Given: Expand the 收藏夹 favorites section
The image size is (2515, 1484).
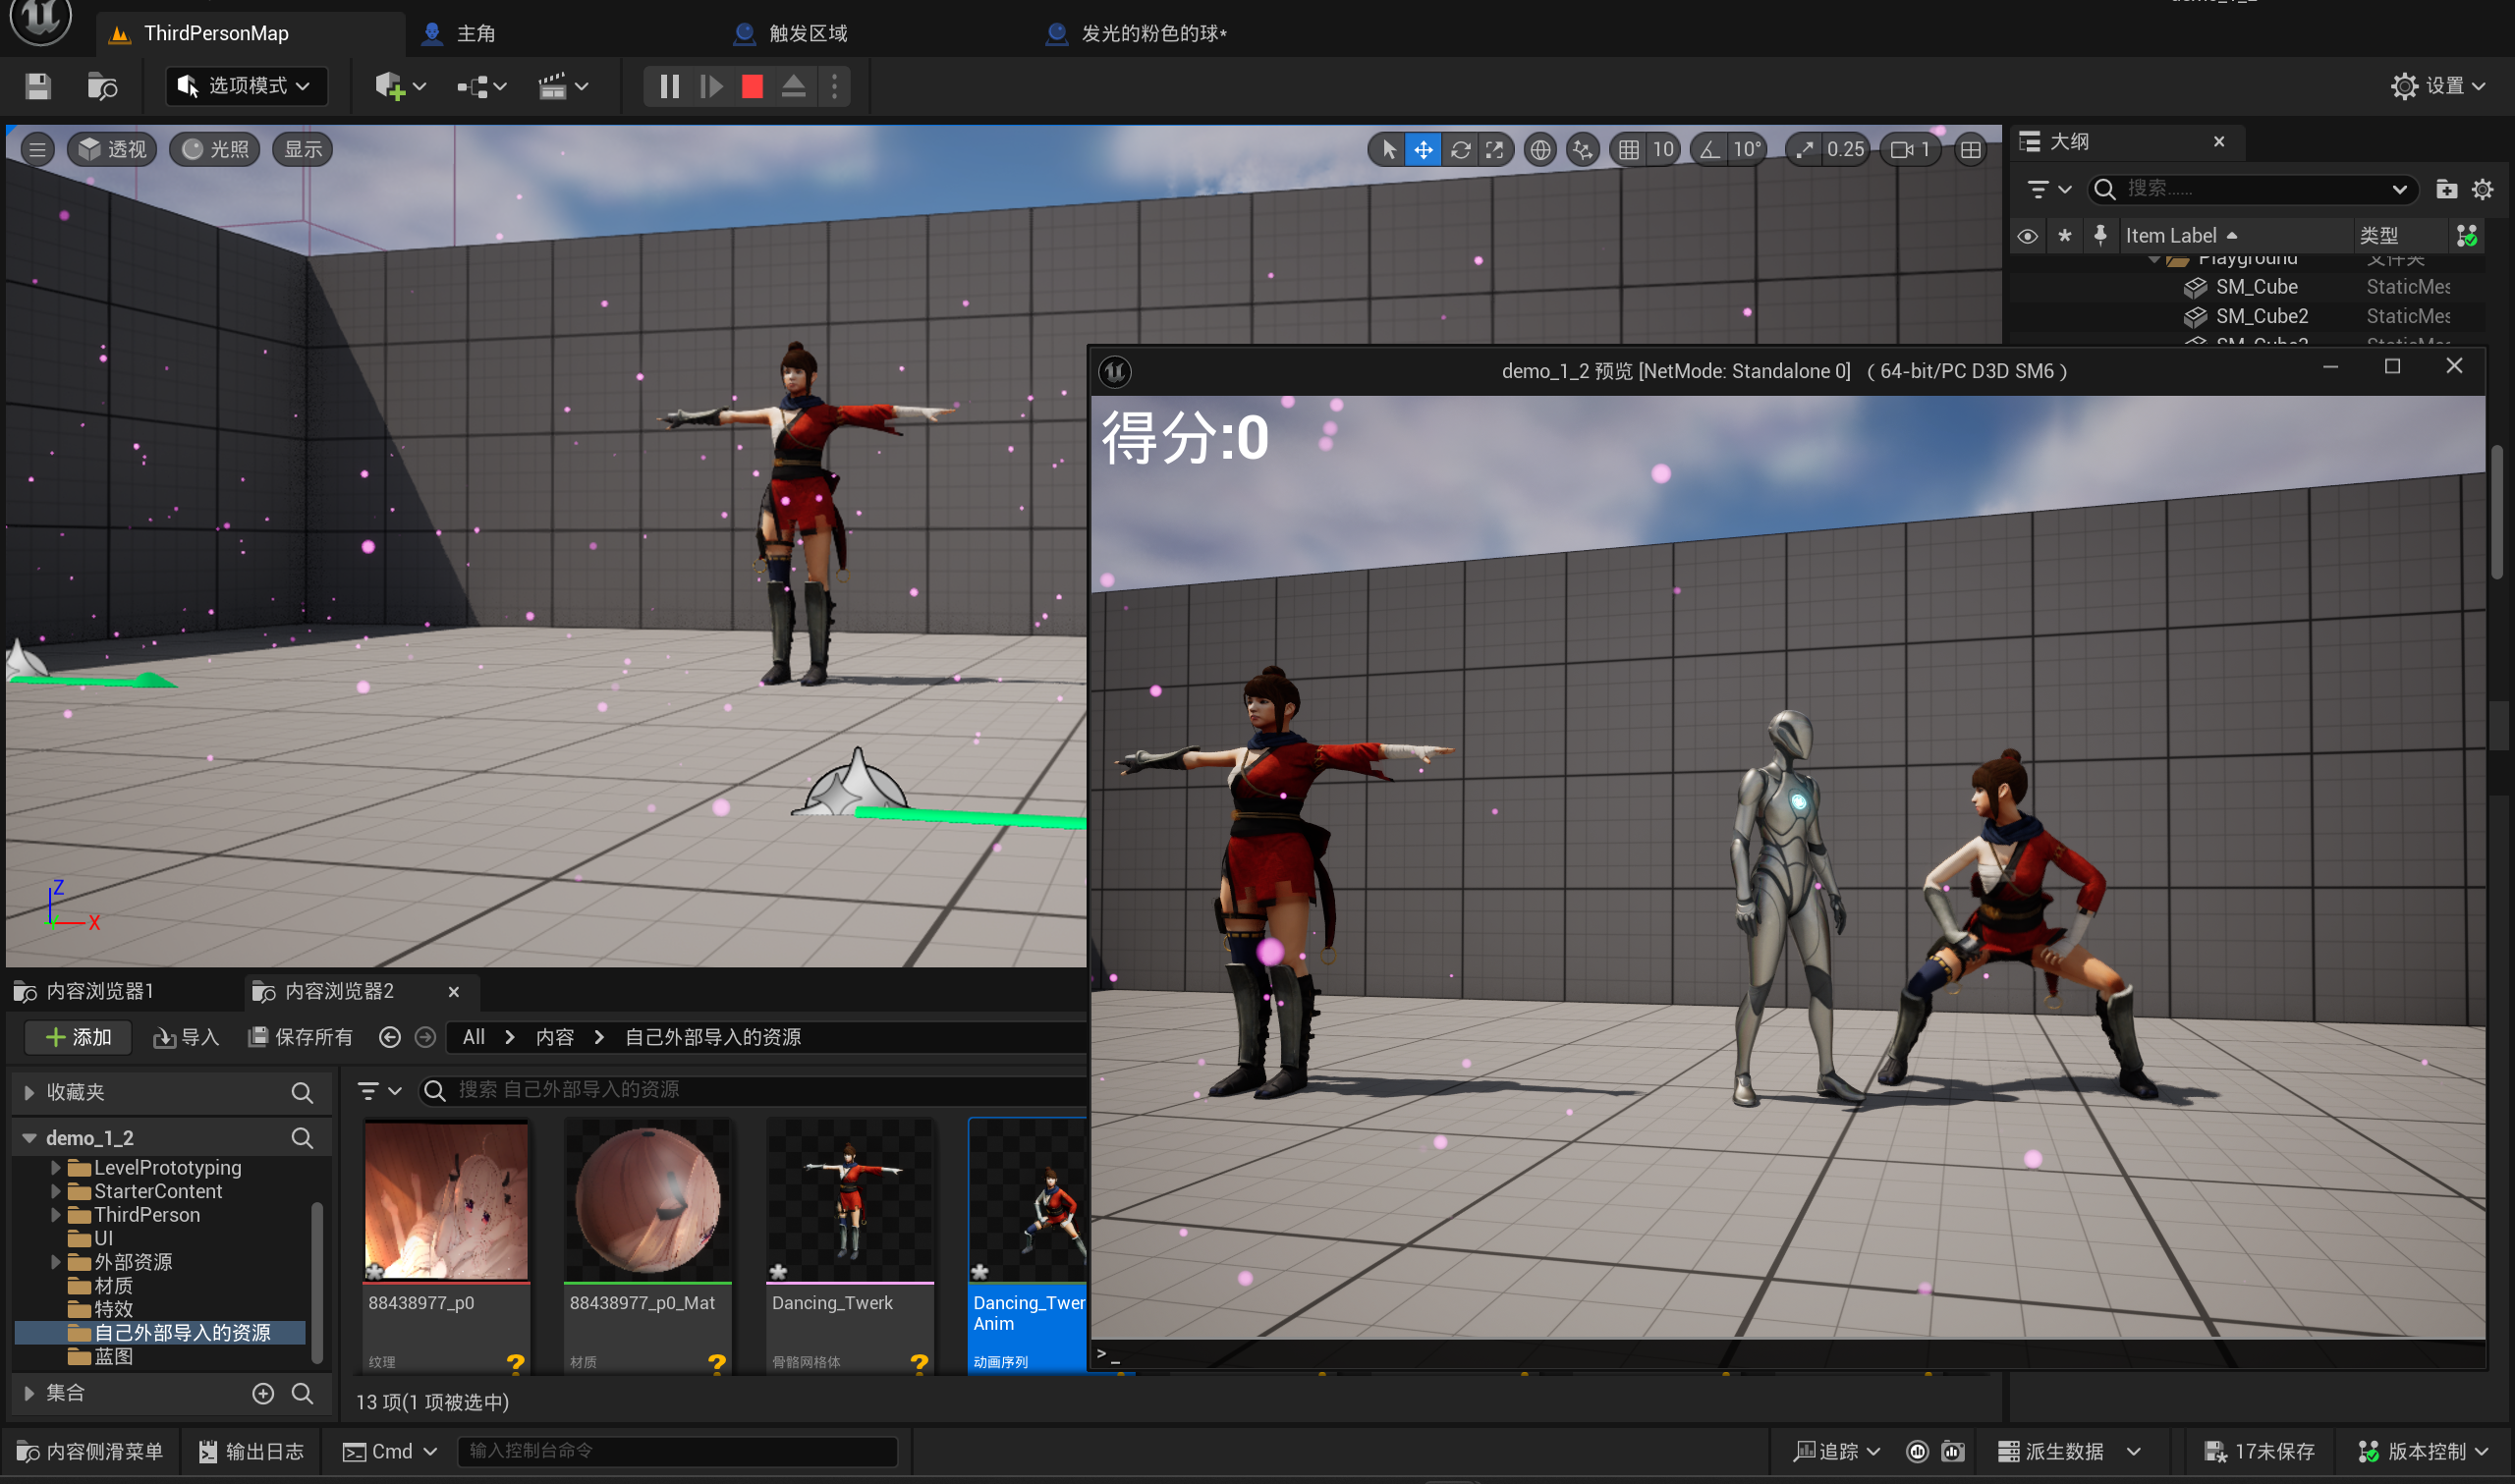Looking at the screenshot, I should 29,1092.
